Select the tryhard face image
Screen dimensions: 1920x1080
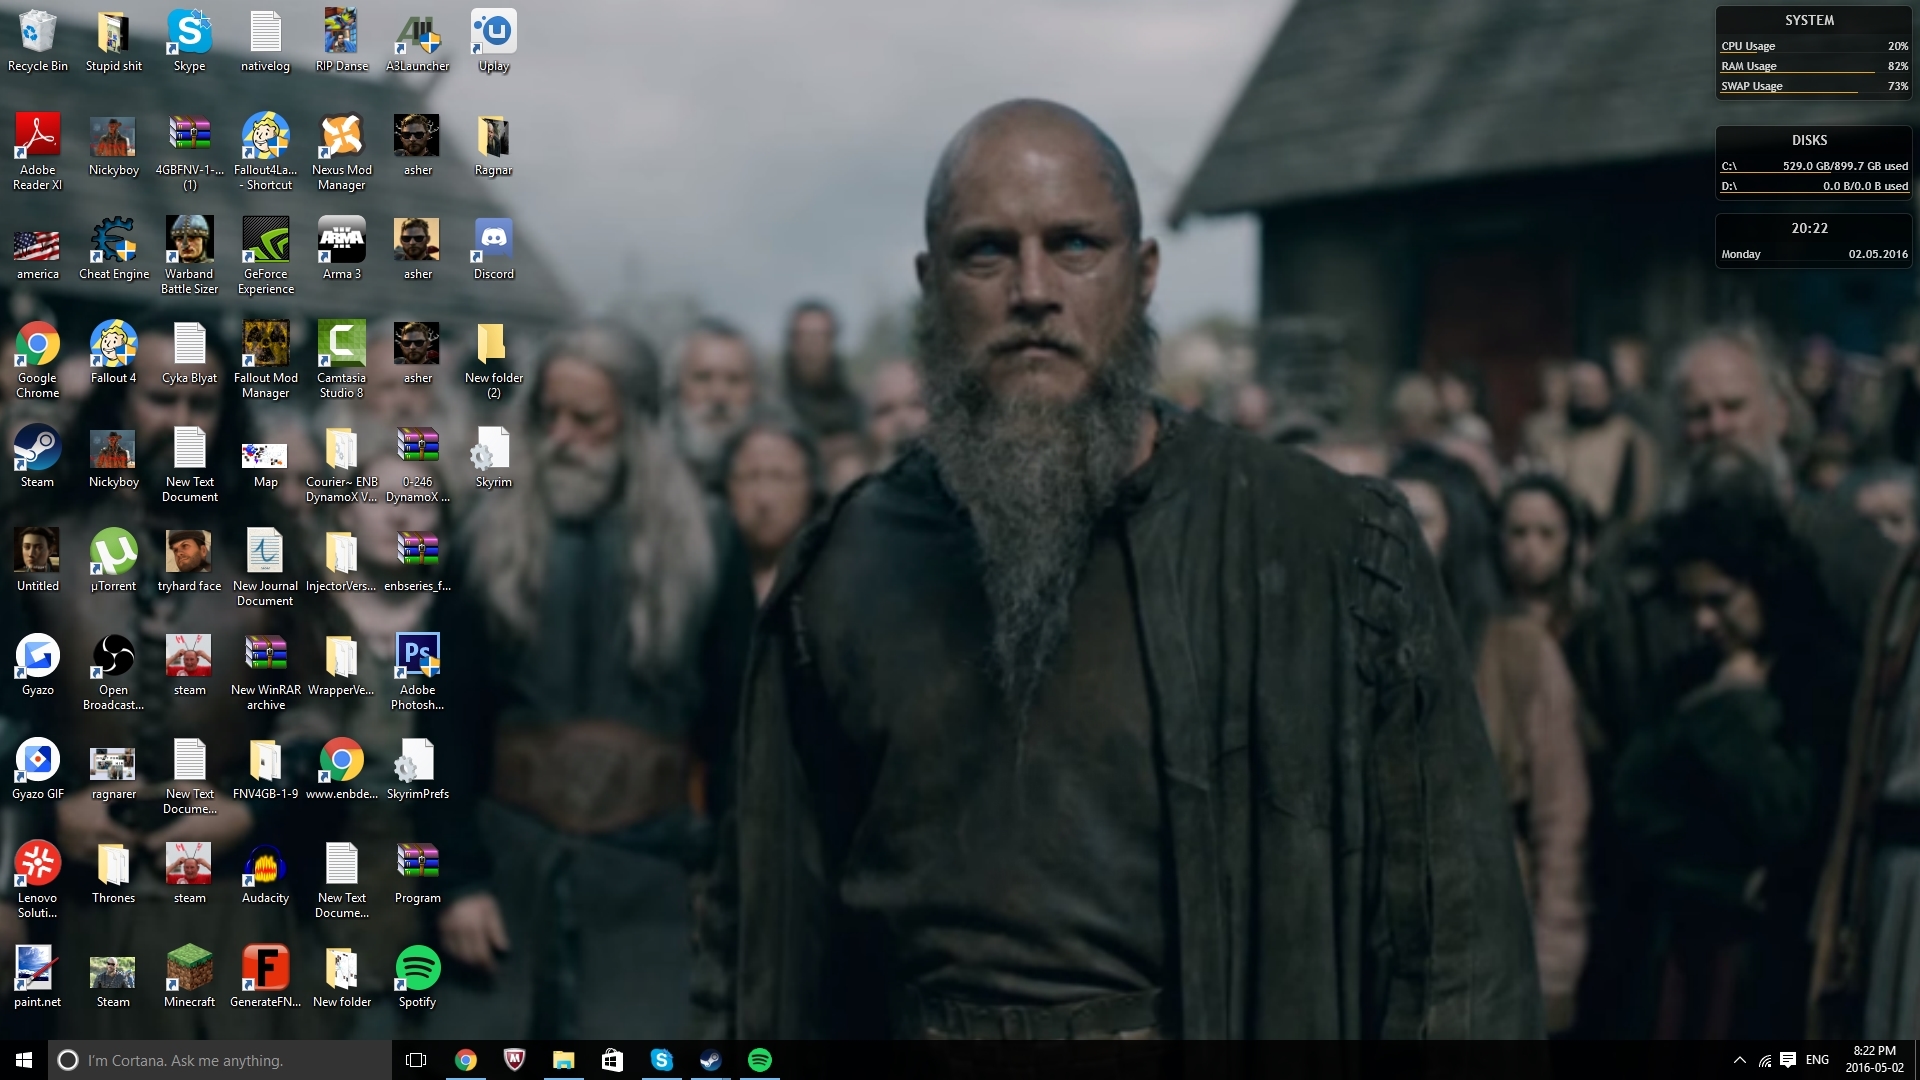click(189, 562)
